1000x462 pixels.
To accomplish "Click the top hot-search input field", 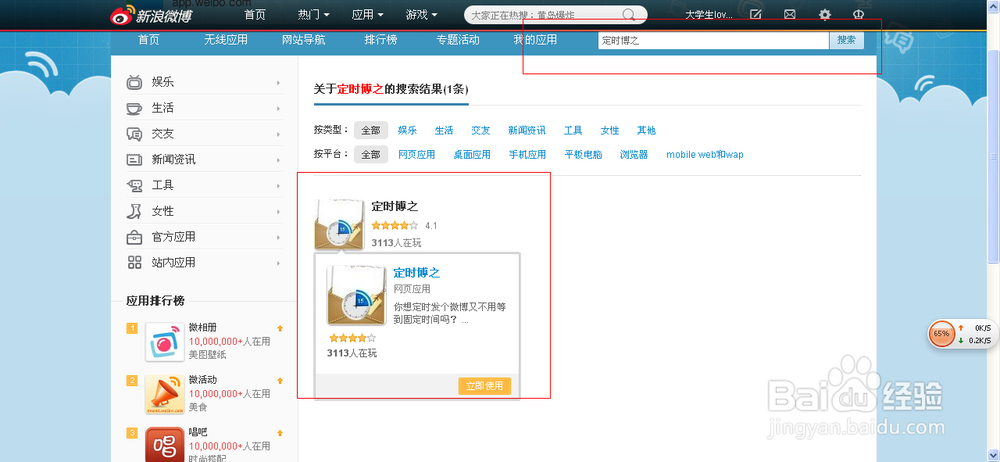I will tap(543, 15).
